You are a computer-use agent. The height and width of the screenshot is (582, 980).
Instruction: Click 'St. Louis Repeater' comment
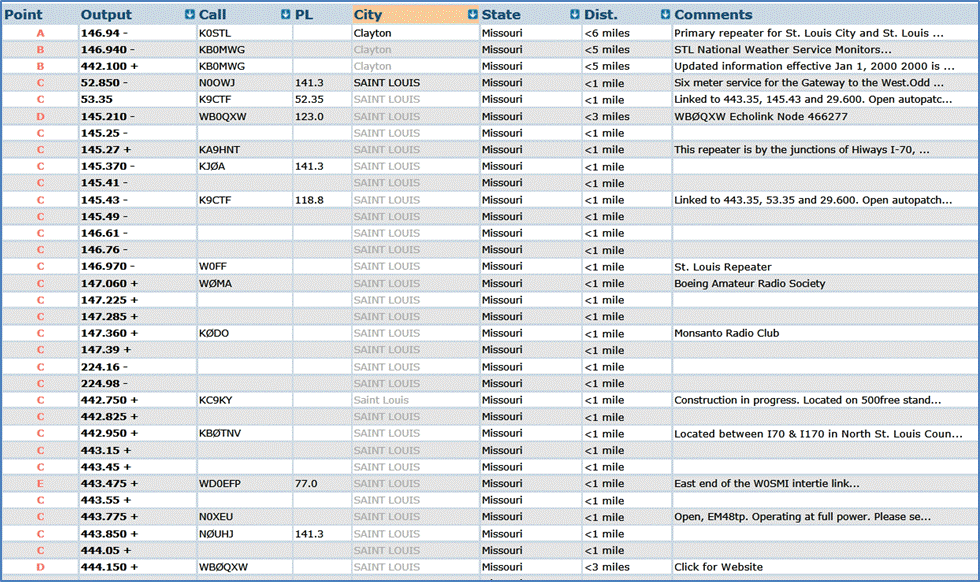(722, 267)
